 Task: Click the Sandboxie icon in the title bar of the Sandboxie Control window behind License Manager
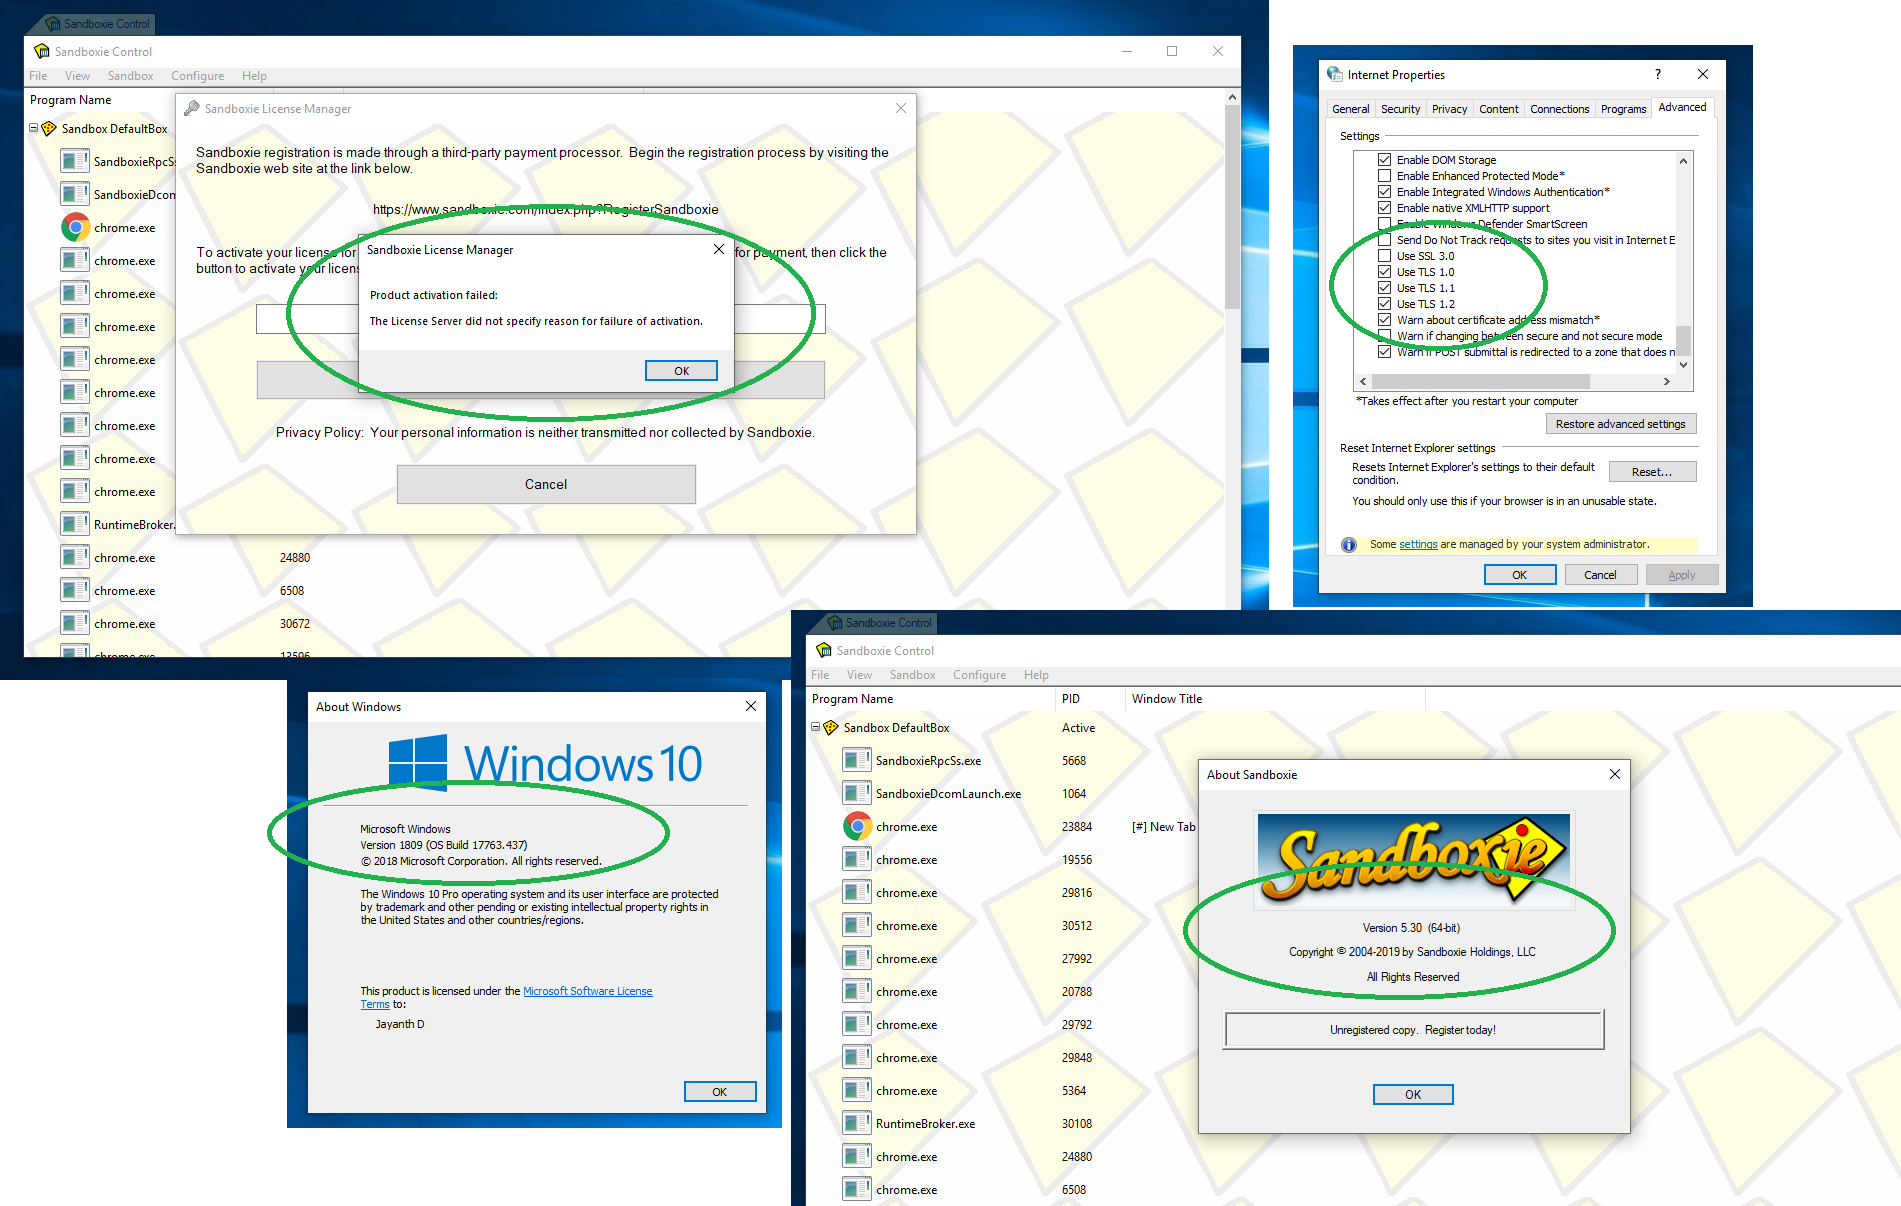tap(41, 51)
